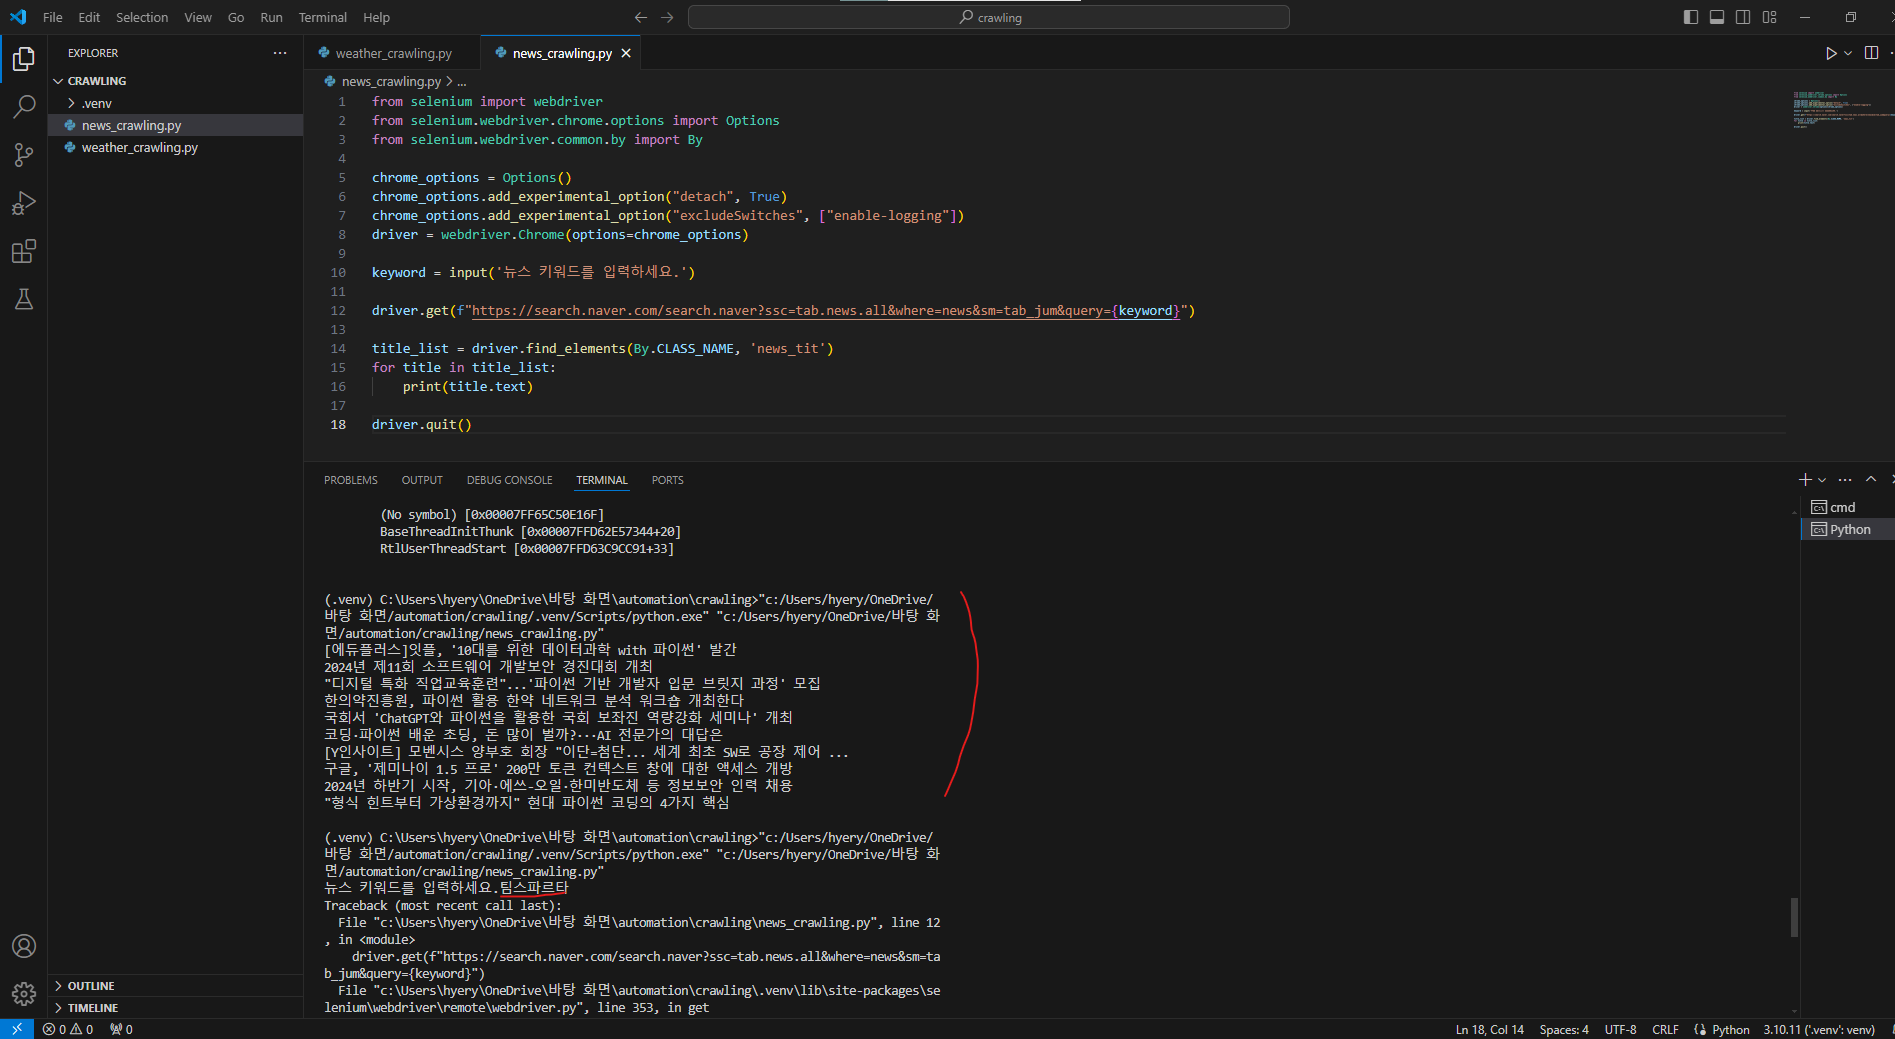Toggle secondary side bar visibility

click(x=1743, y=17)
